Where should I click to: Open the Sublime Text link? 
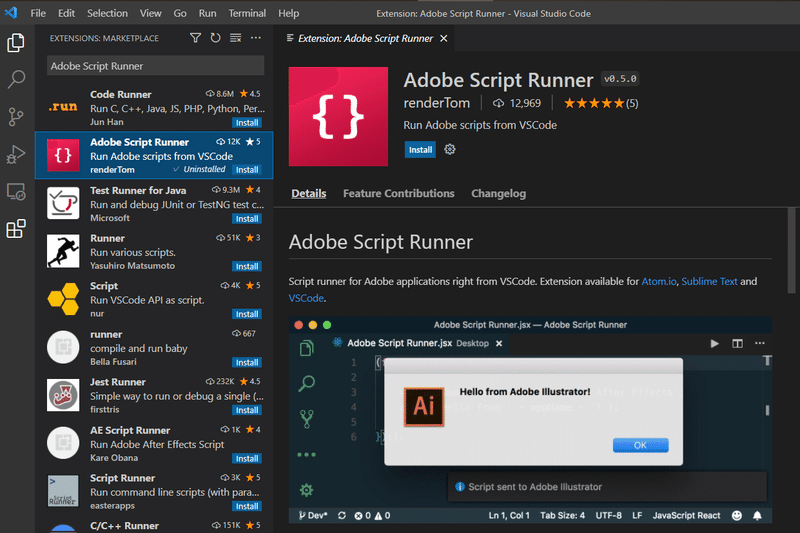pos(709,281)
